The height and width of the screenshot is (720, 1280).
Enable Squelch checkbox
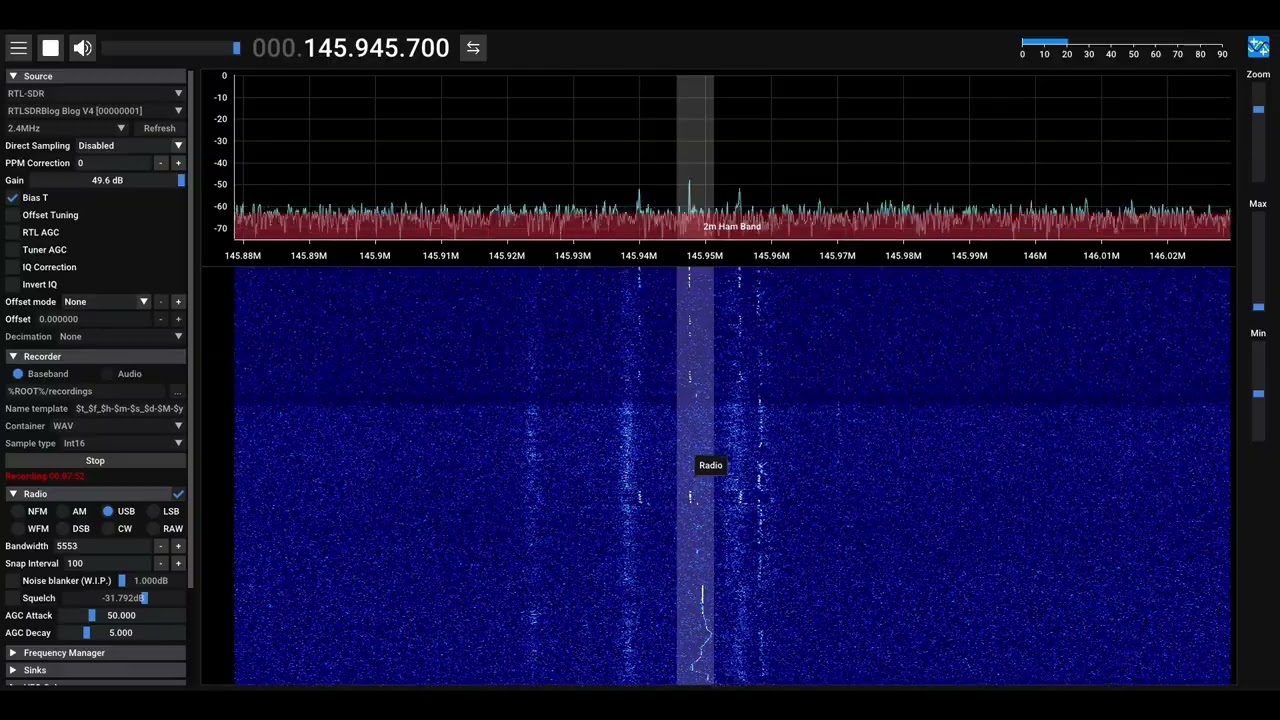13,598
